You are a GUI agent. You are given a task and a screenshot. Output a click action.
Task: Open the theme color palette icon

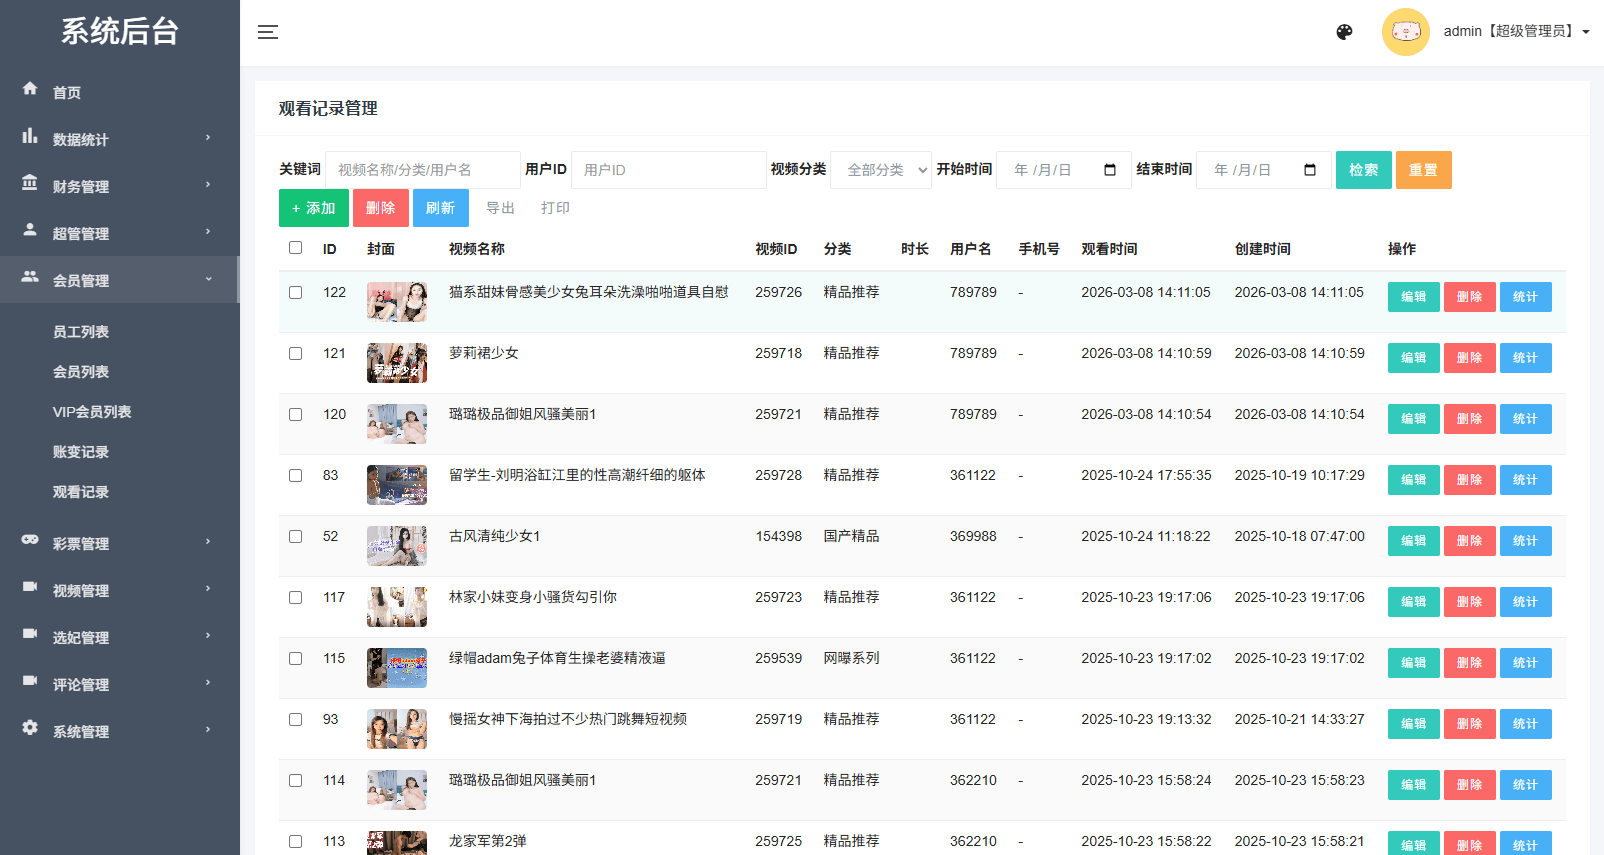pyautogui.click(x=1344, y=32)
